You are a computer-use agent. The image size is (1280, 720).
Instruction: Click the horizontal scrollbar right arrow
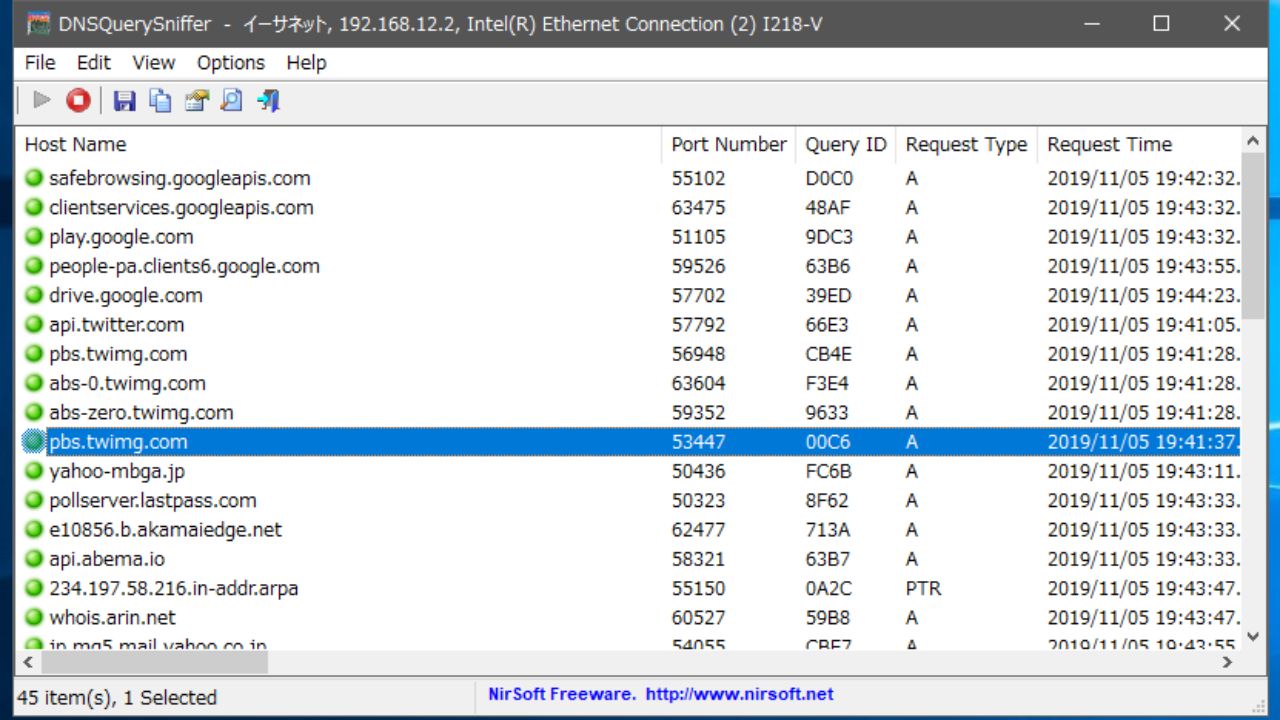[x=1228, y=662]
